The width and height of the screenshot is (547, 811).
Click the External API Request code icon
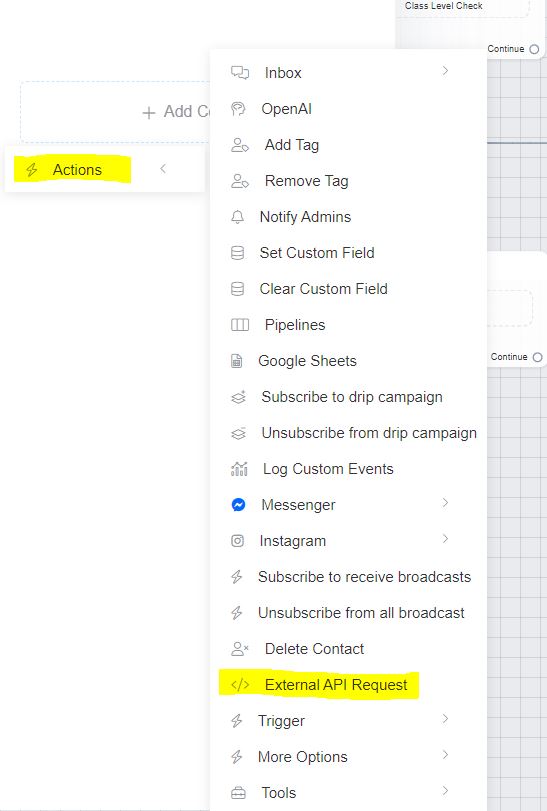coord(240,685)
